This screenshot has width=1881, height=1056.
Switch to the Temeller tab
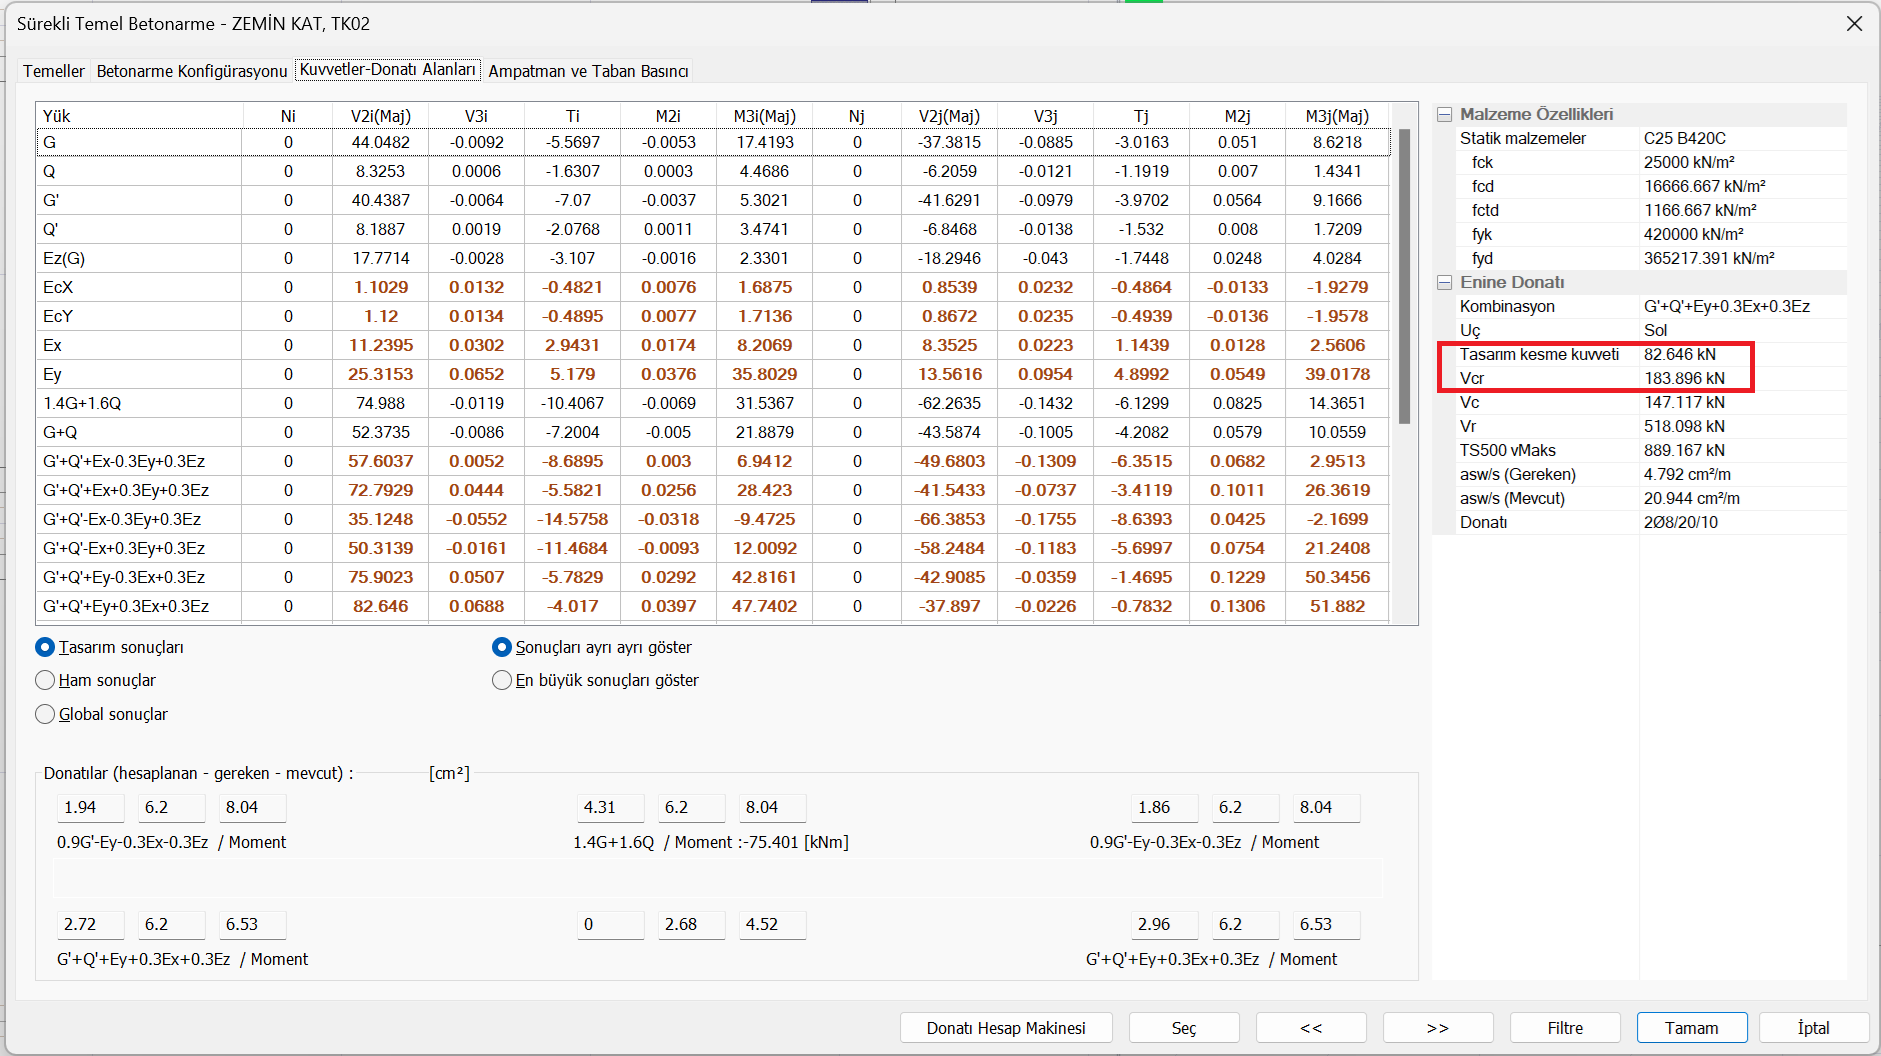54,71
